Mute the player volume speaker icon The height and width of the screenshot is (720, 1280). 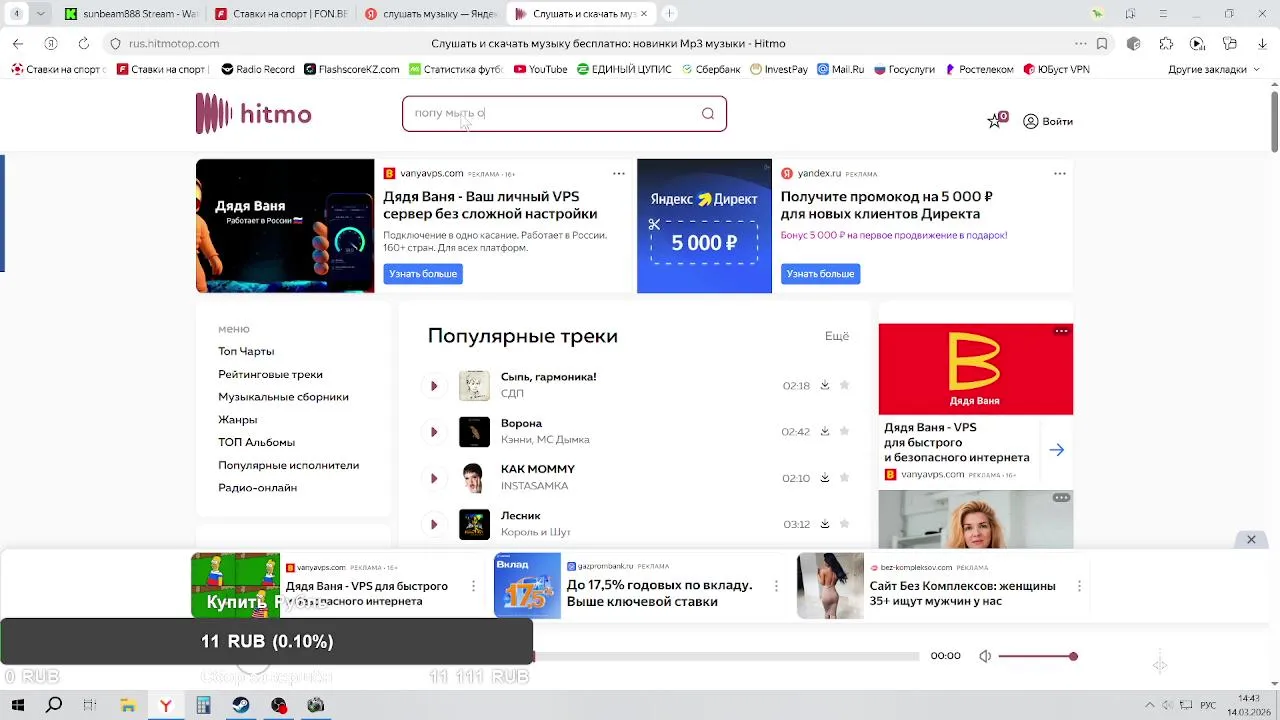[985, 656]
